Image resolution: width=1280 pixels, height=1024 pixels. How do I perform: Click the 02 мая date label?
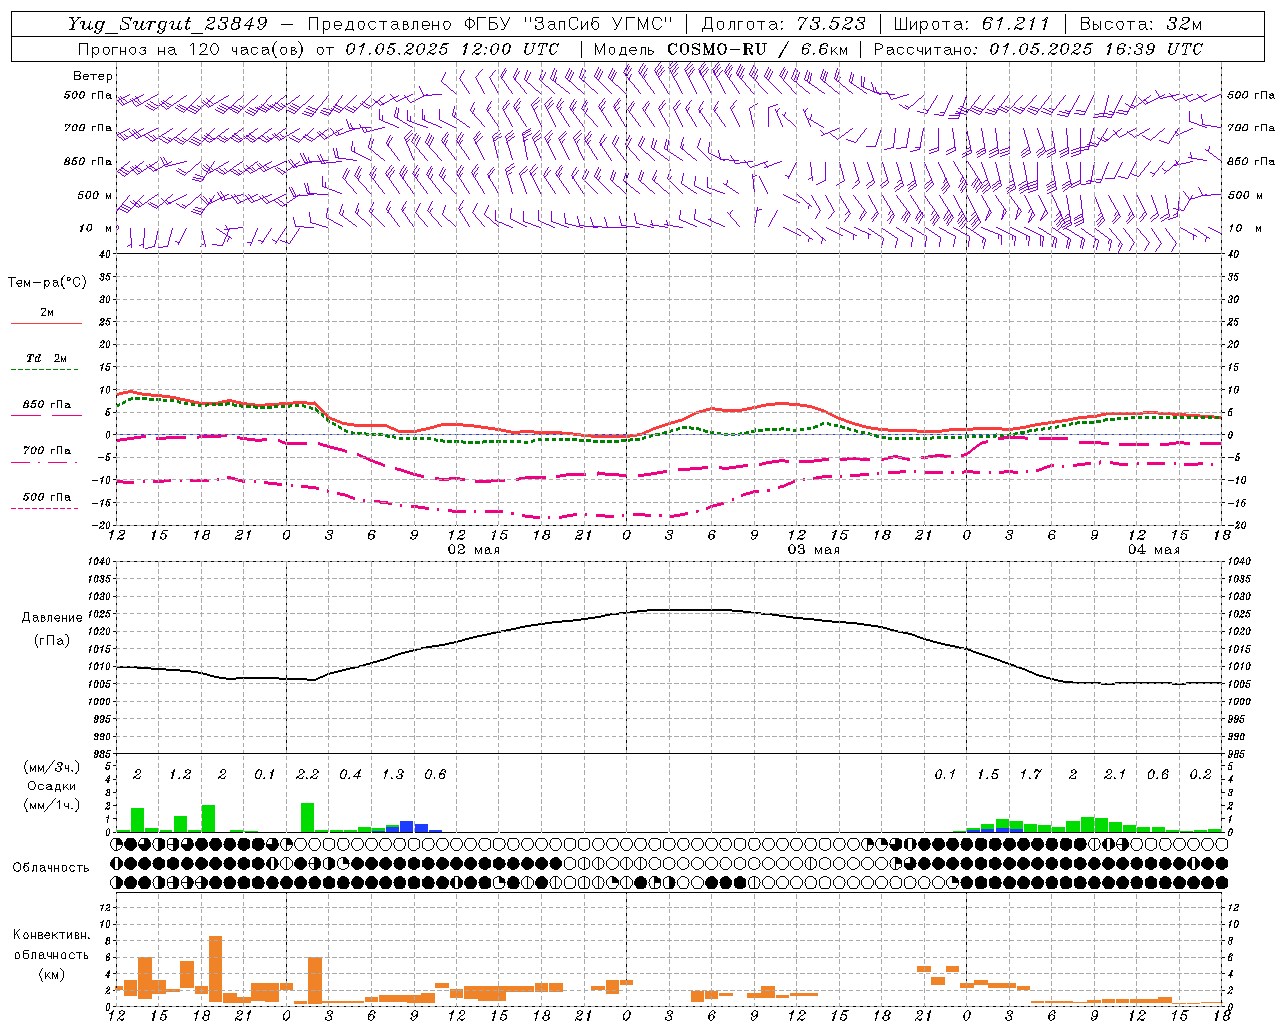point(473,550)
